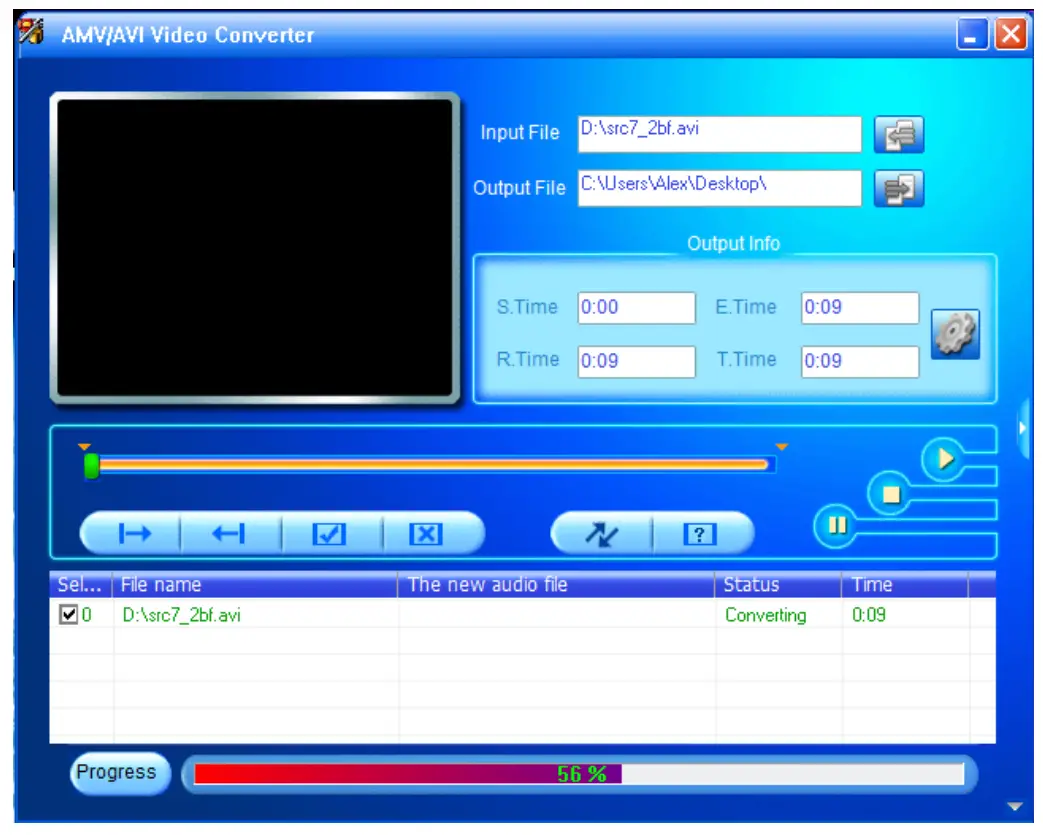Click the Input File path field
This screenshot has width=1043, height=835.
click(x=719, y=134)
